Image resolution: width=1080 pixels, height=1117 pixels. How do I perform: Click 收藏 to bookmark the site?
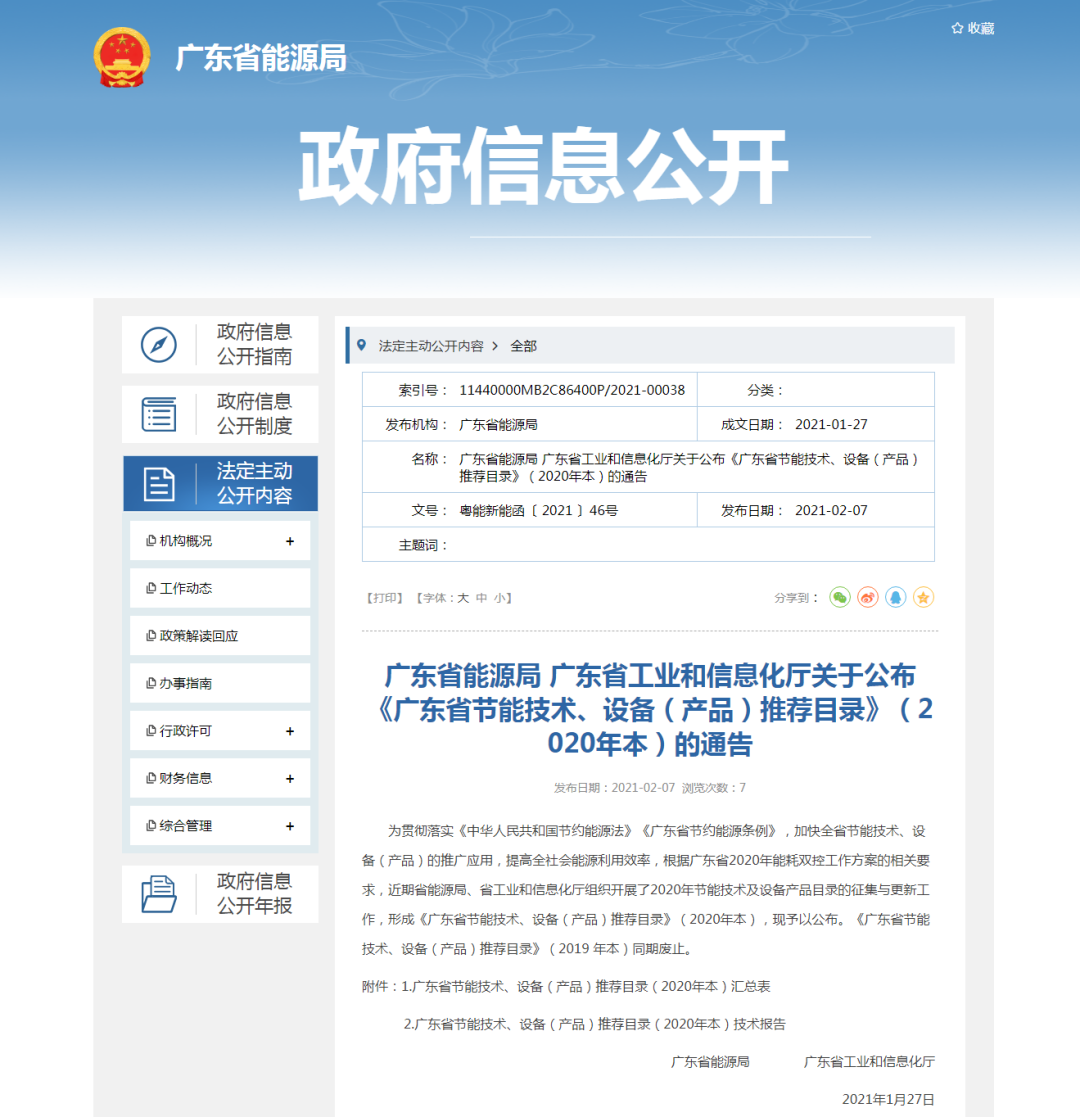tap(973, 28)
